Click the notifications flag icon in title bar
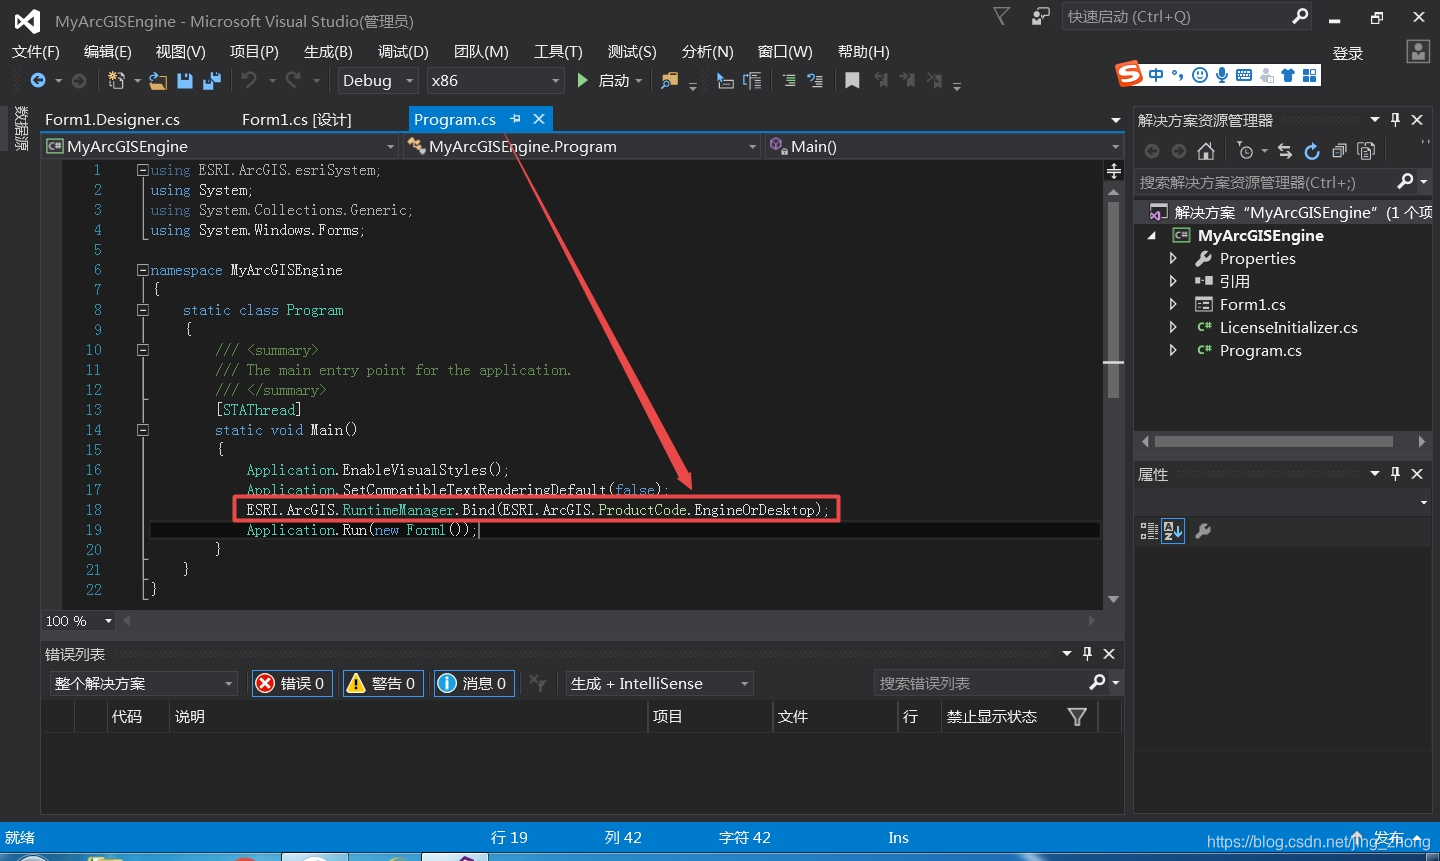1440x861 pixels. 1001,16
